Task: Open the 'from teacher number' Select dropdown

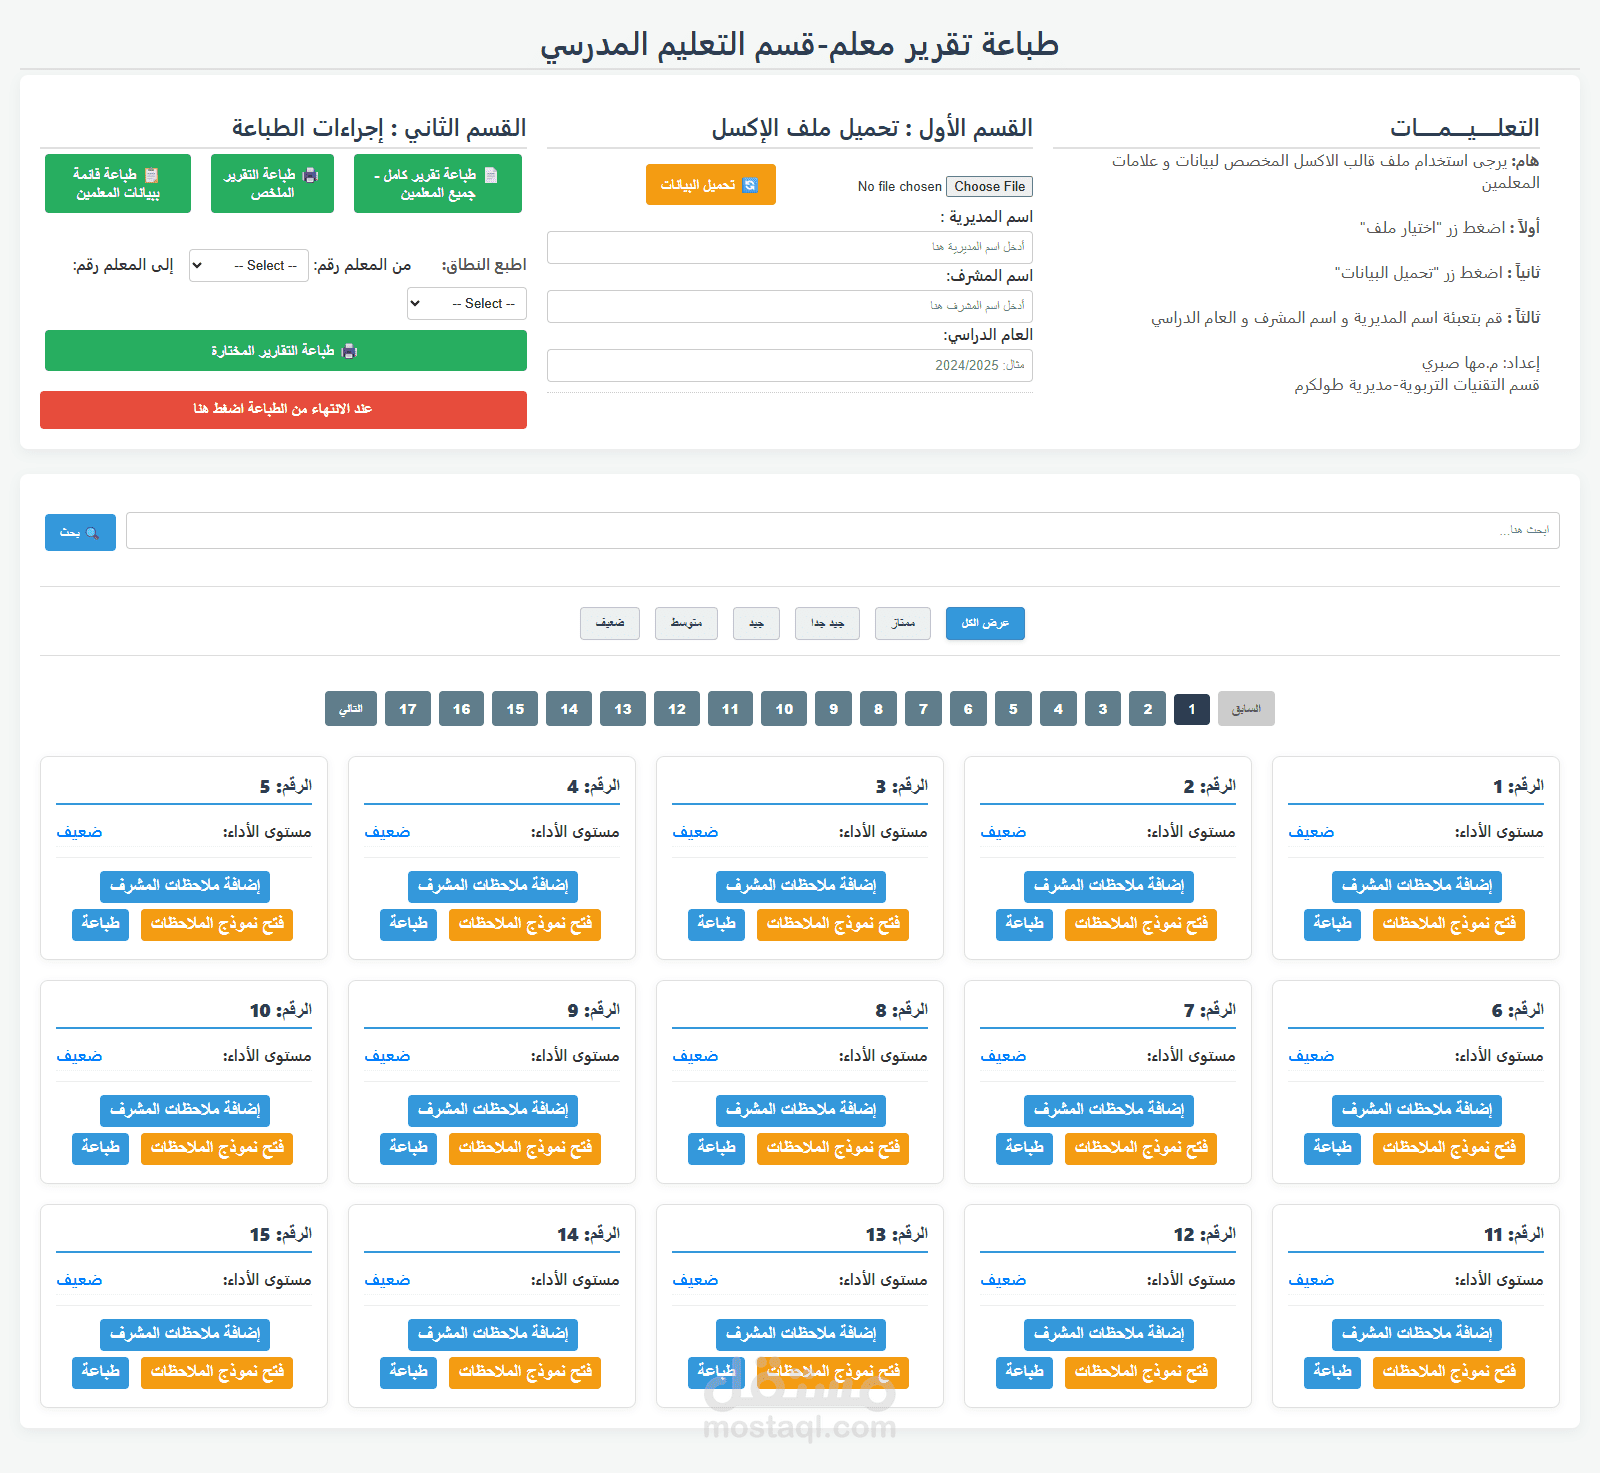Action: (249, 265)
